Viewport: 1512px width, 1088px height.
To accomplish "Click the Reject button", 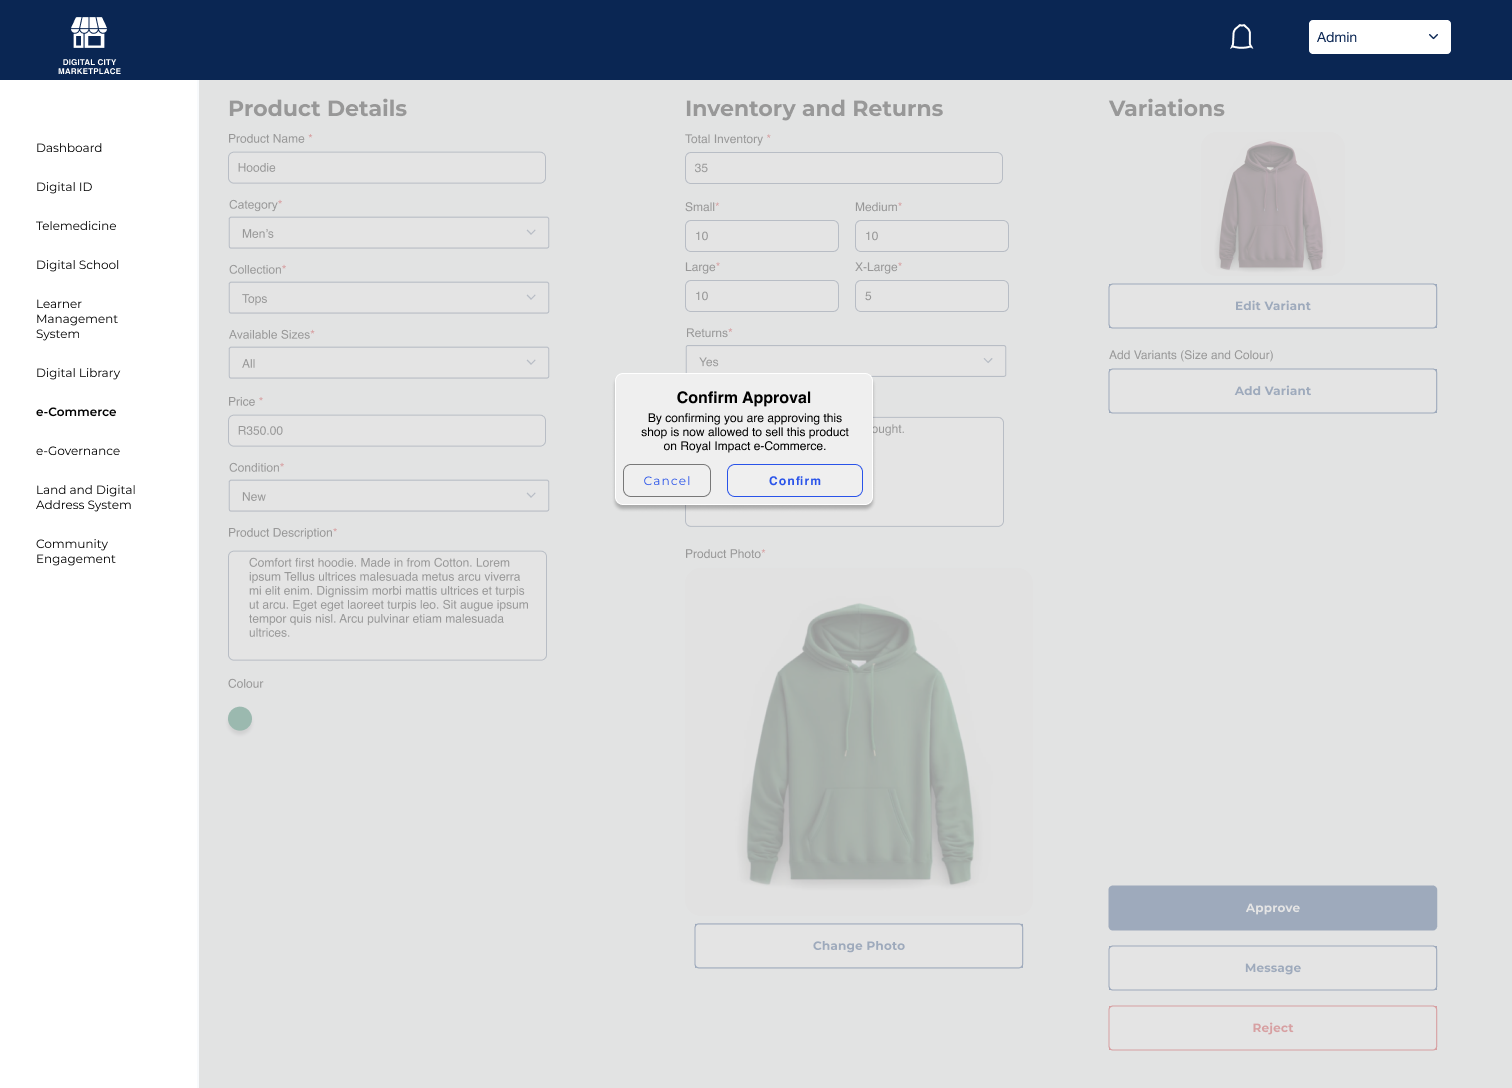I will click(x=1272, y=1028).
